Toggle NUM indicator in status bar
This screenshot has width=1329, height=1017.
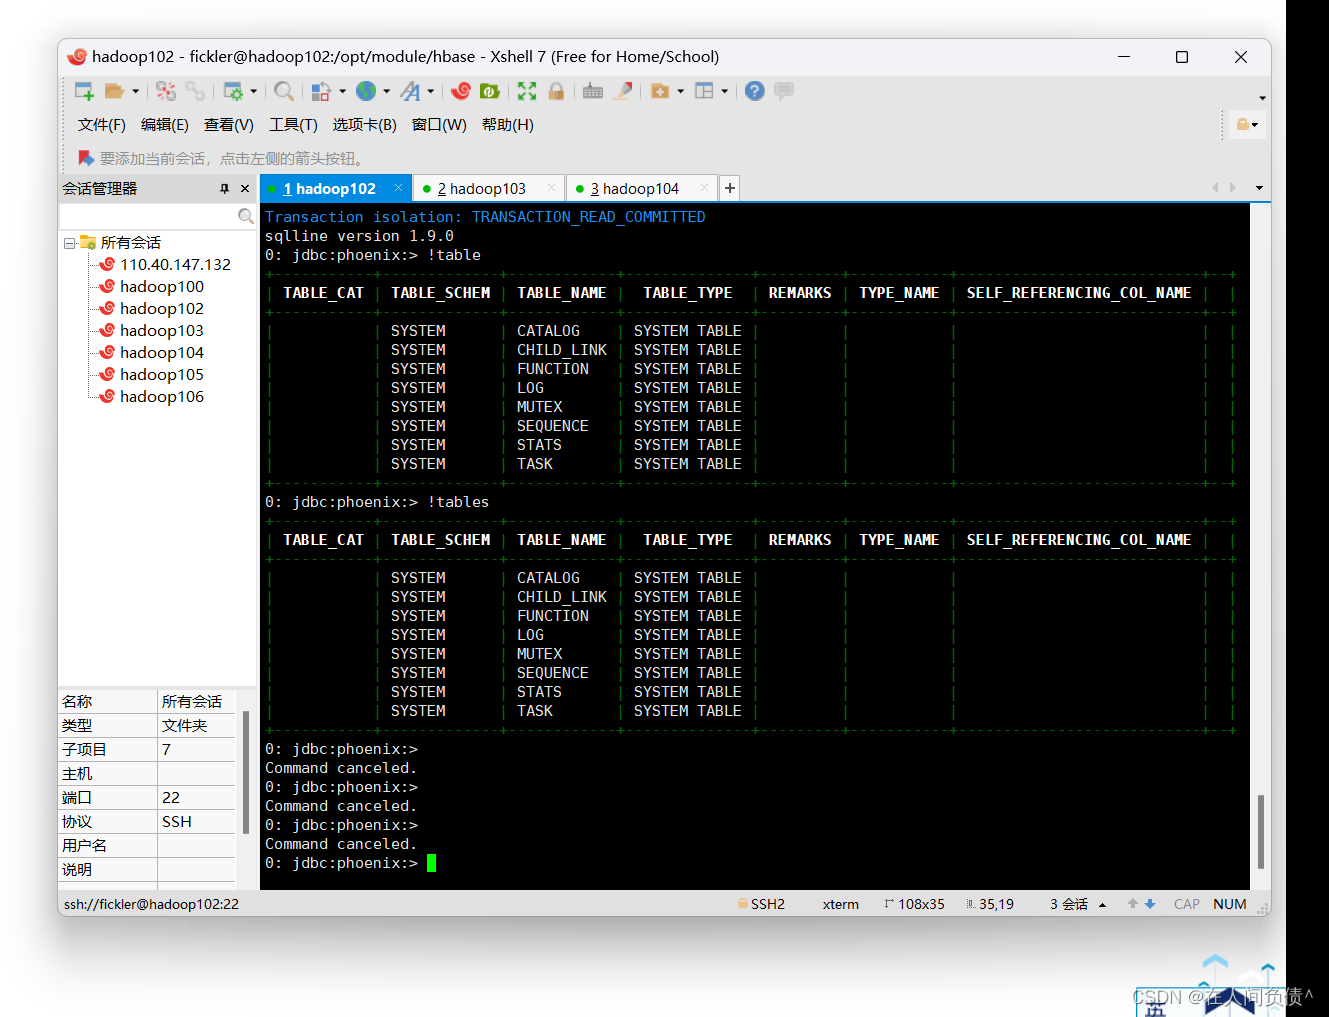coord(1229,903)
